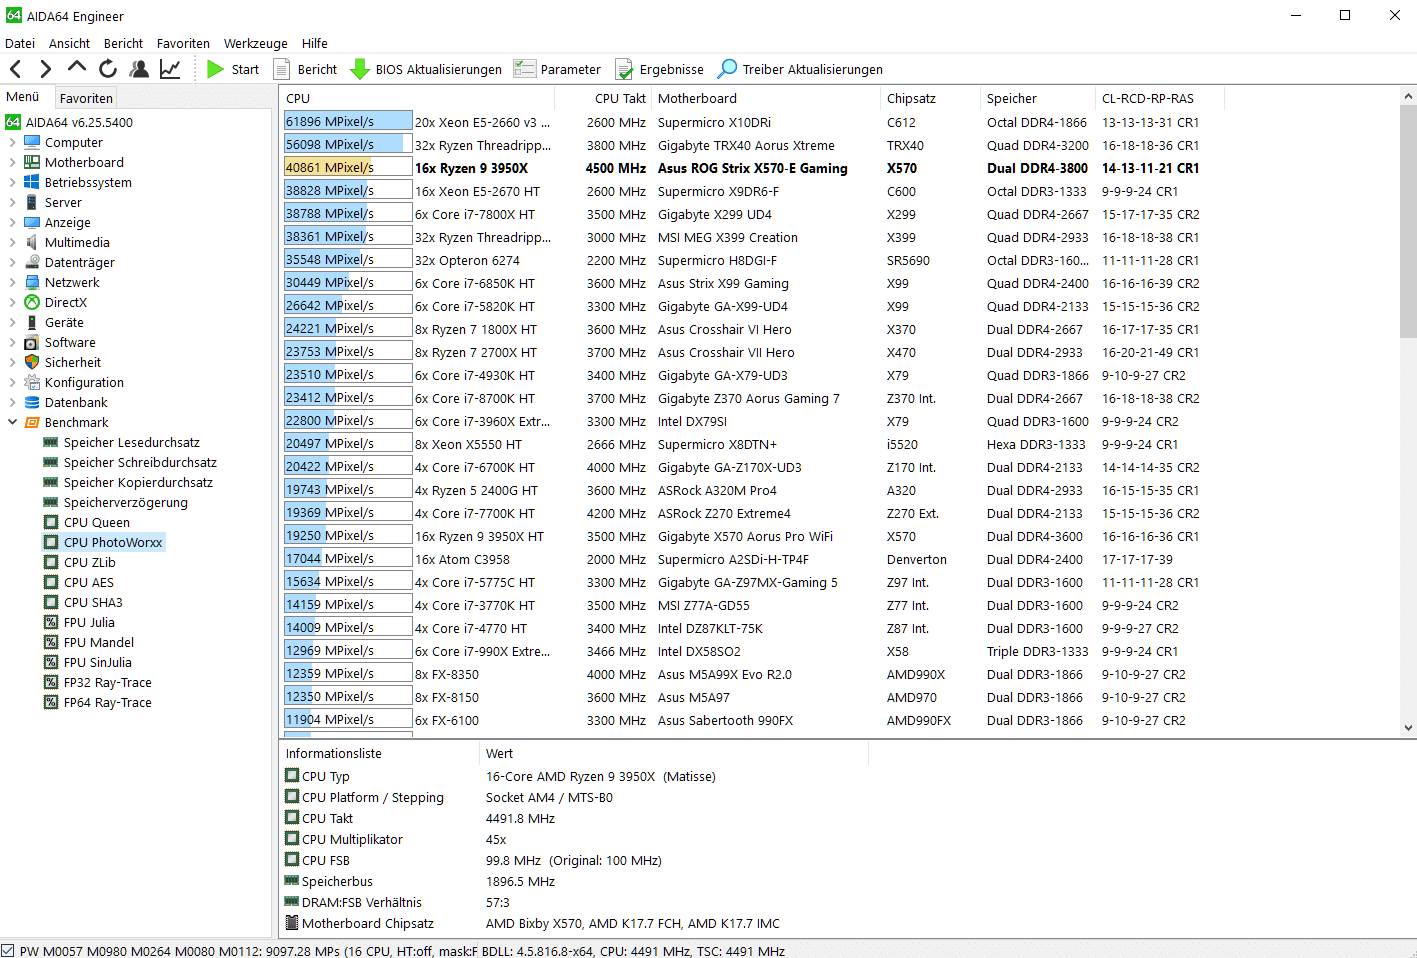Viewport: 1417px width, 958px height.
Task: Open the FP32 Ray-Trace benchmark icon
Action: [51, 682]
